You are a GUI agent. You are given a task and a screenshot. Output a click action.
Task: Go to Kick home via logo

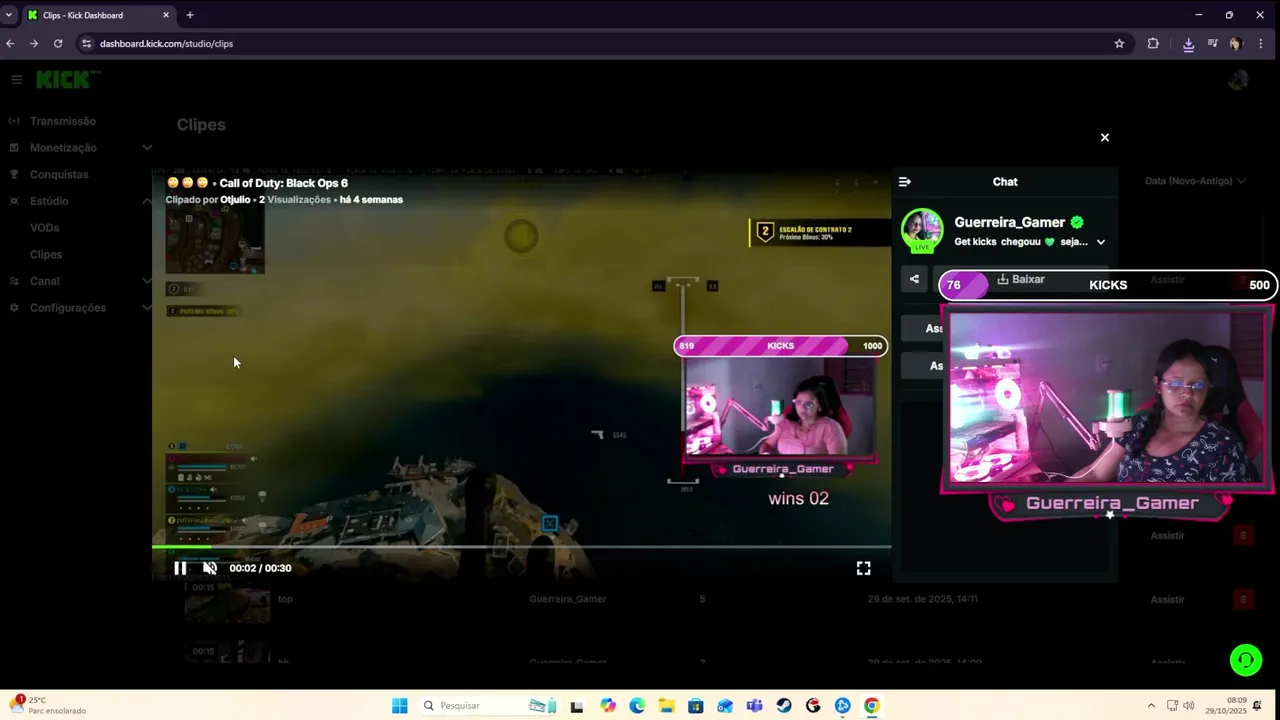[68, 79]
